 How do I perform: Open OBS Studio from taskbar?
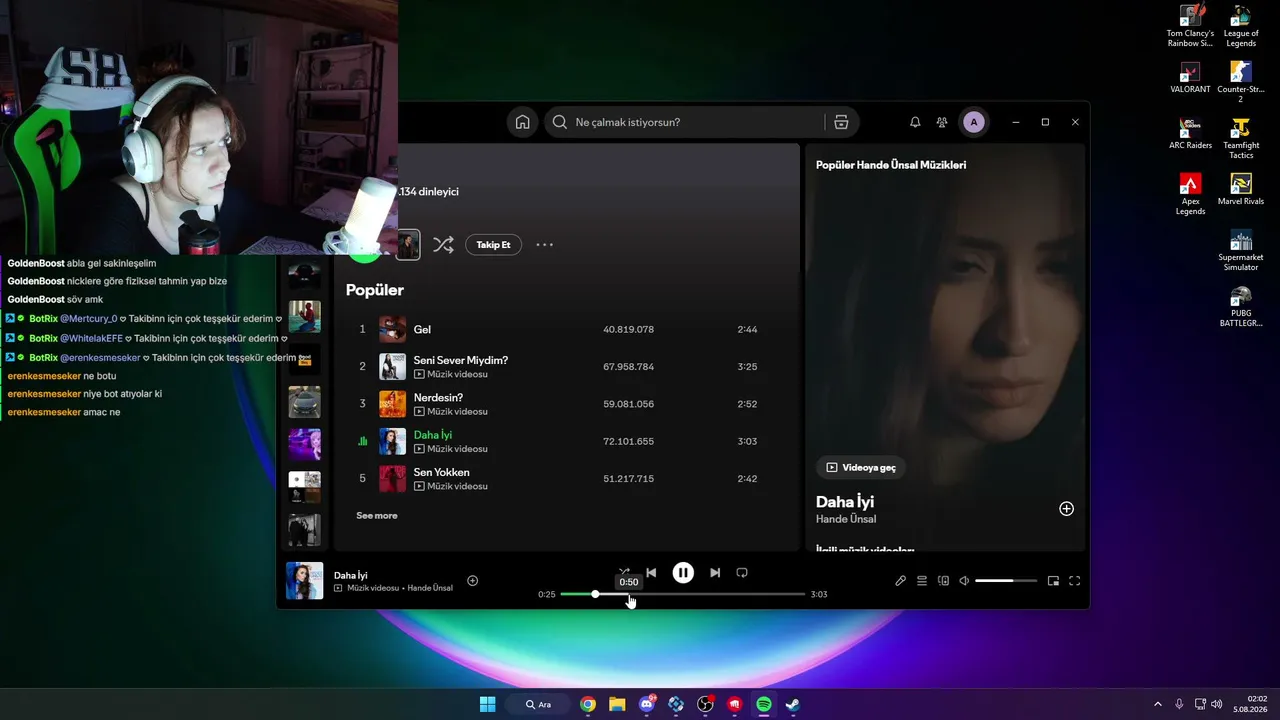[705, 704]
